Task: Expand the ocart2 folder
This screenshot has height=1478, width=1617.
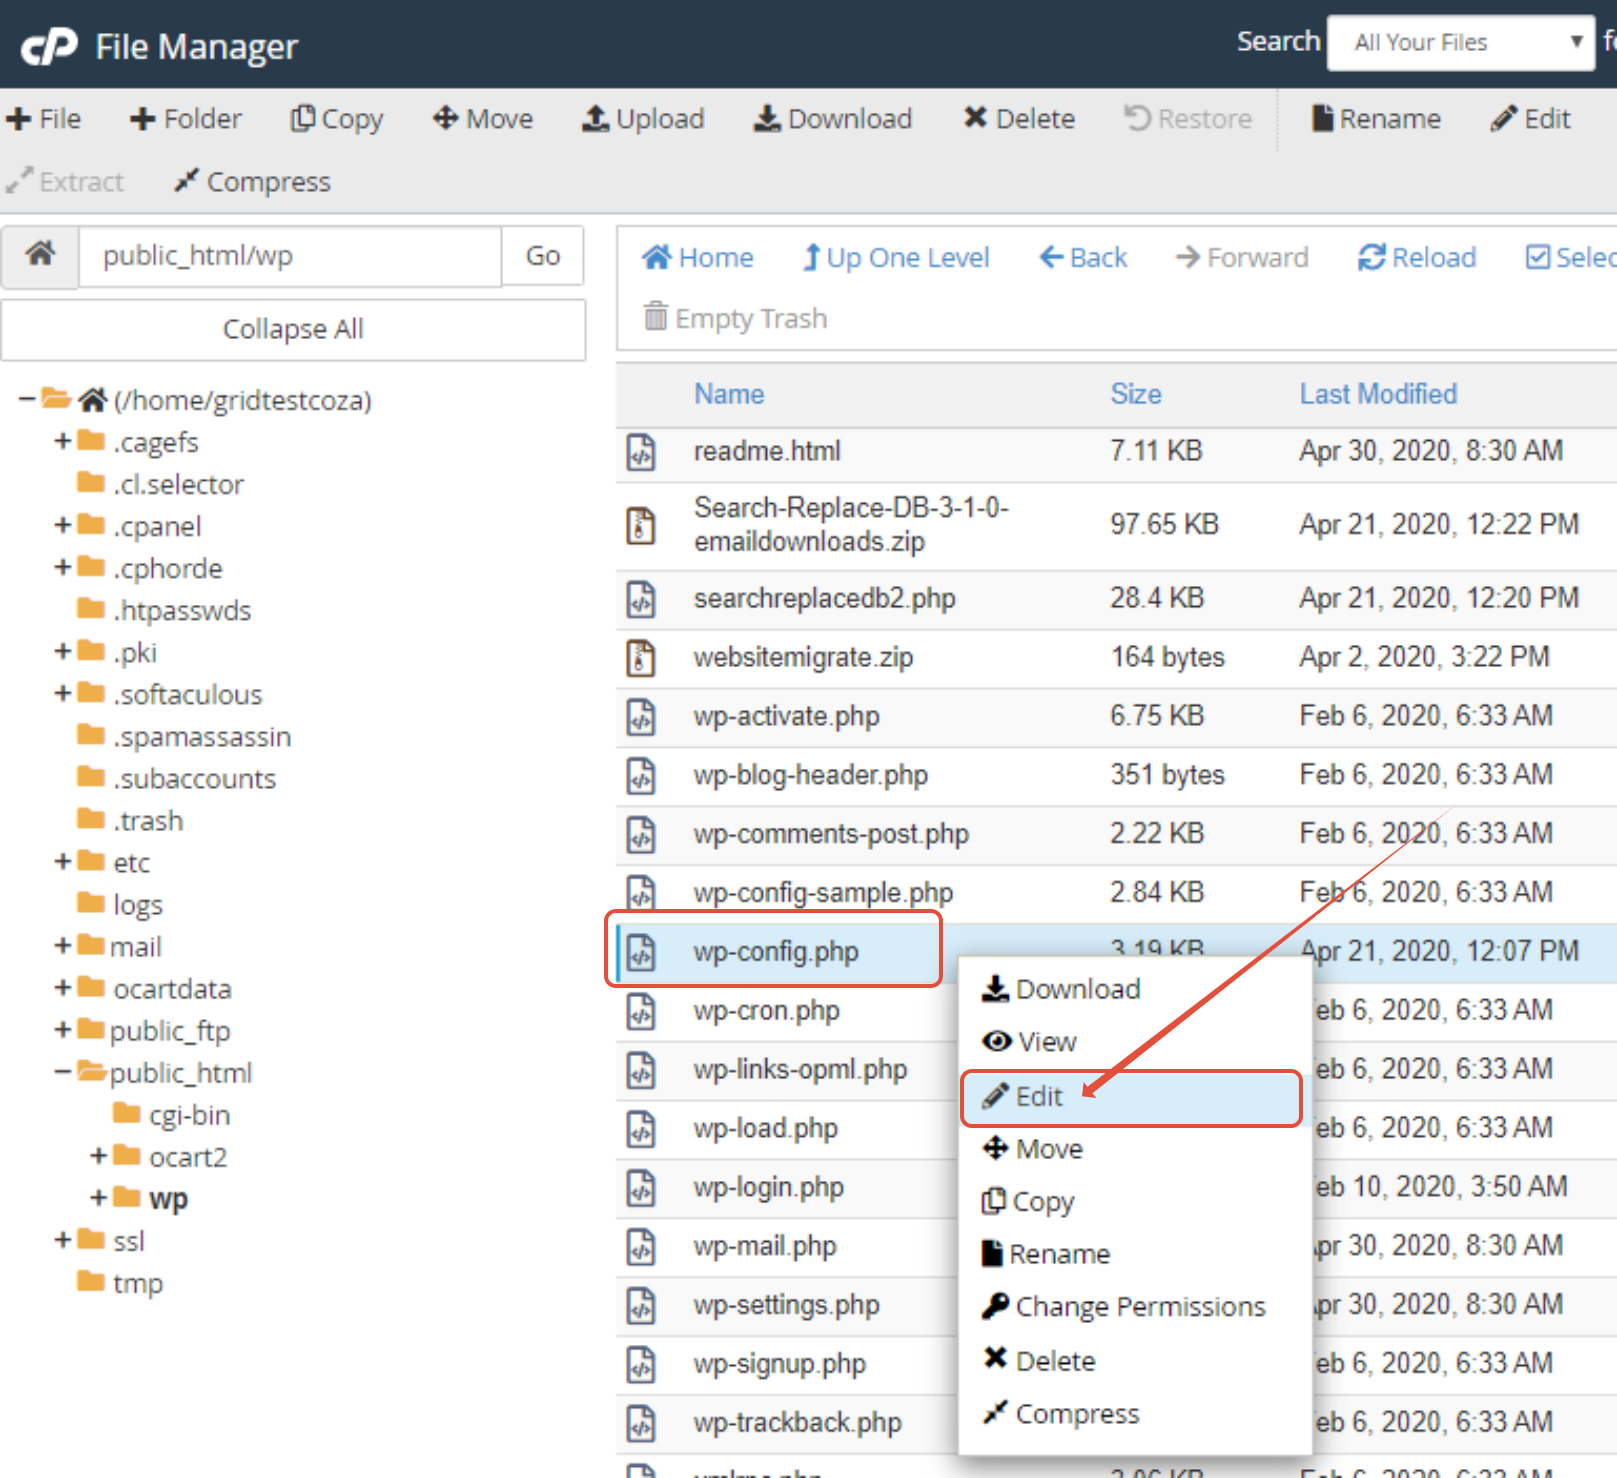Action: 99,1156
